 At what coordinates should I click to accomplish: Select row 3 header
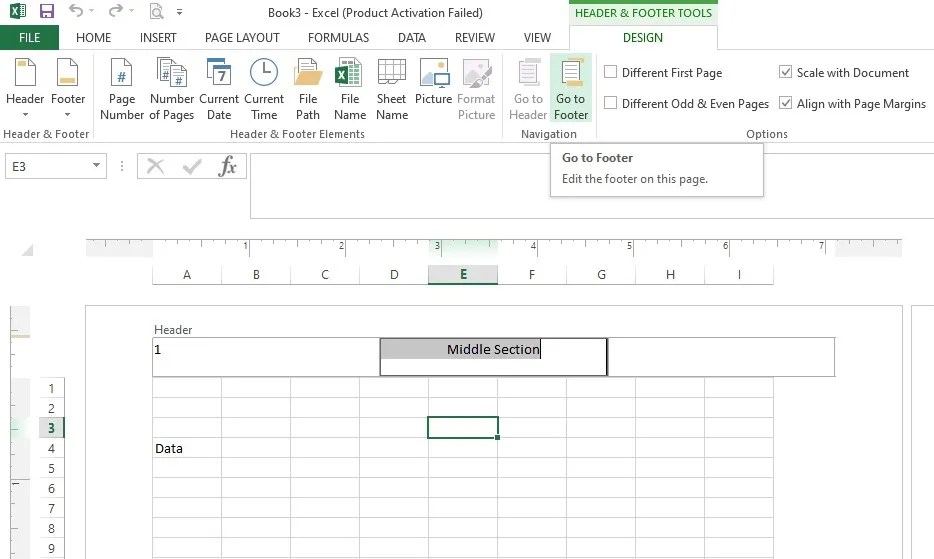(51, 428)
